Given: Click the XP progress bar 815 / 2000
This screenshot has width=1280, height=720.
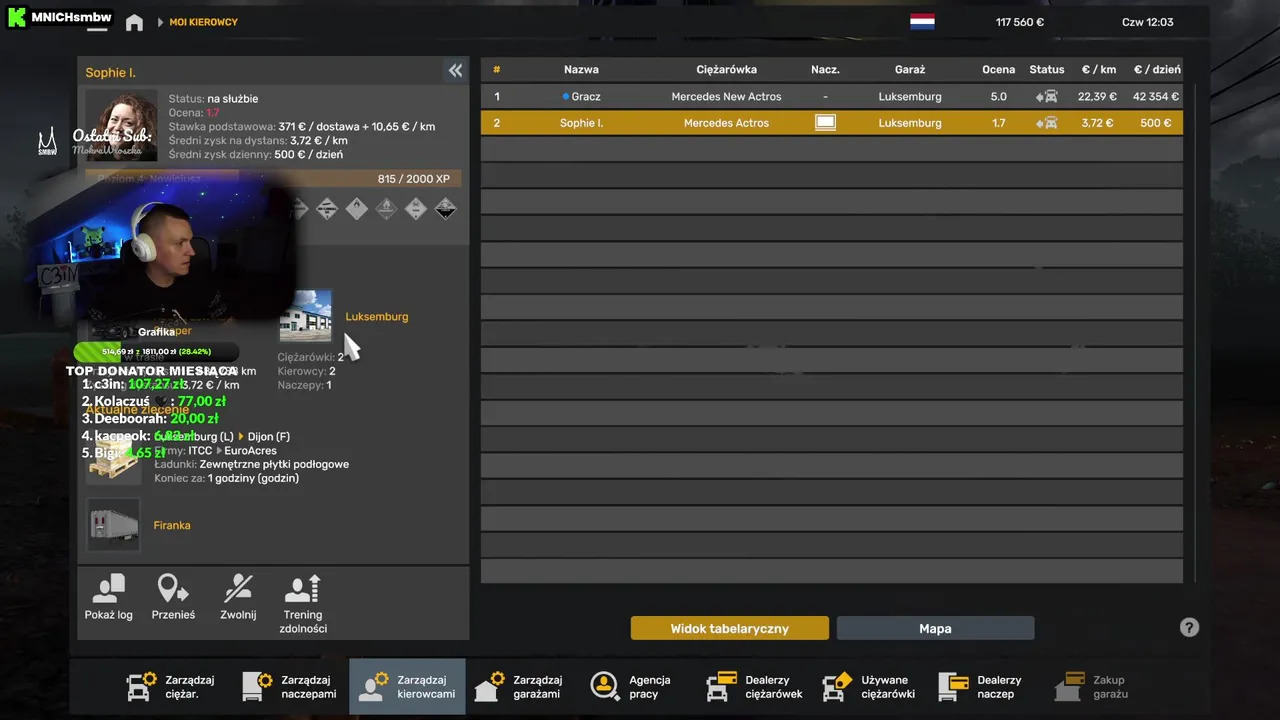Looking at the screenshot, I should pos(273,179).
